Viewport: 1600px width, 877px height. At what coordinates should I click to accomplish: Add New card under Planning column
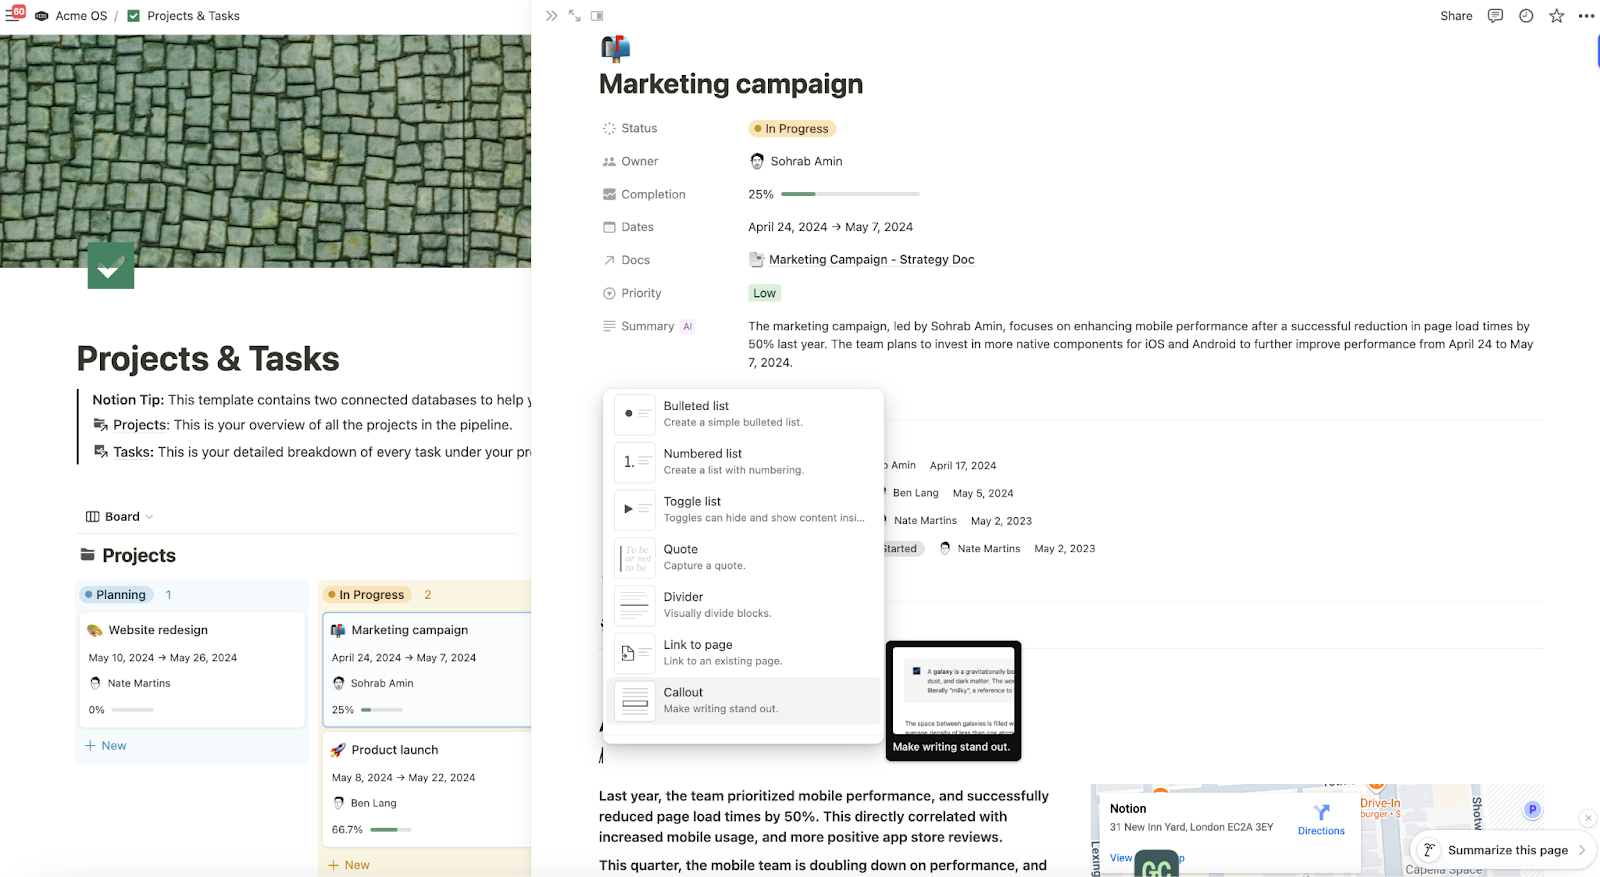[106, 746]
